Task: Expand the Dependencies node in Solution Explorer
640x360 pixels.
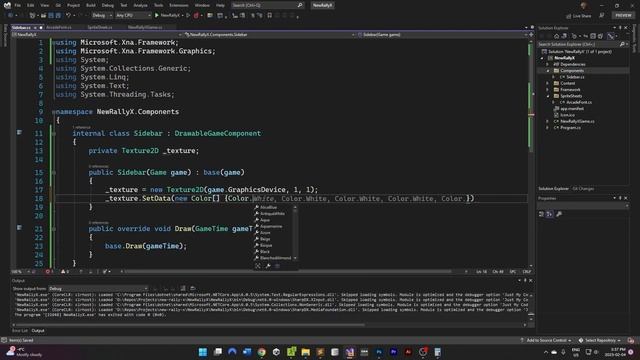Action: [x=548, y=64]
